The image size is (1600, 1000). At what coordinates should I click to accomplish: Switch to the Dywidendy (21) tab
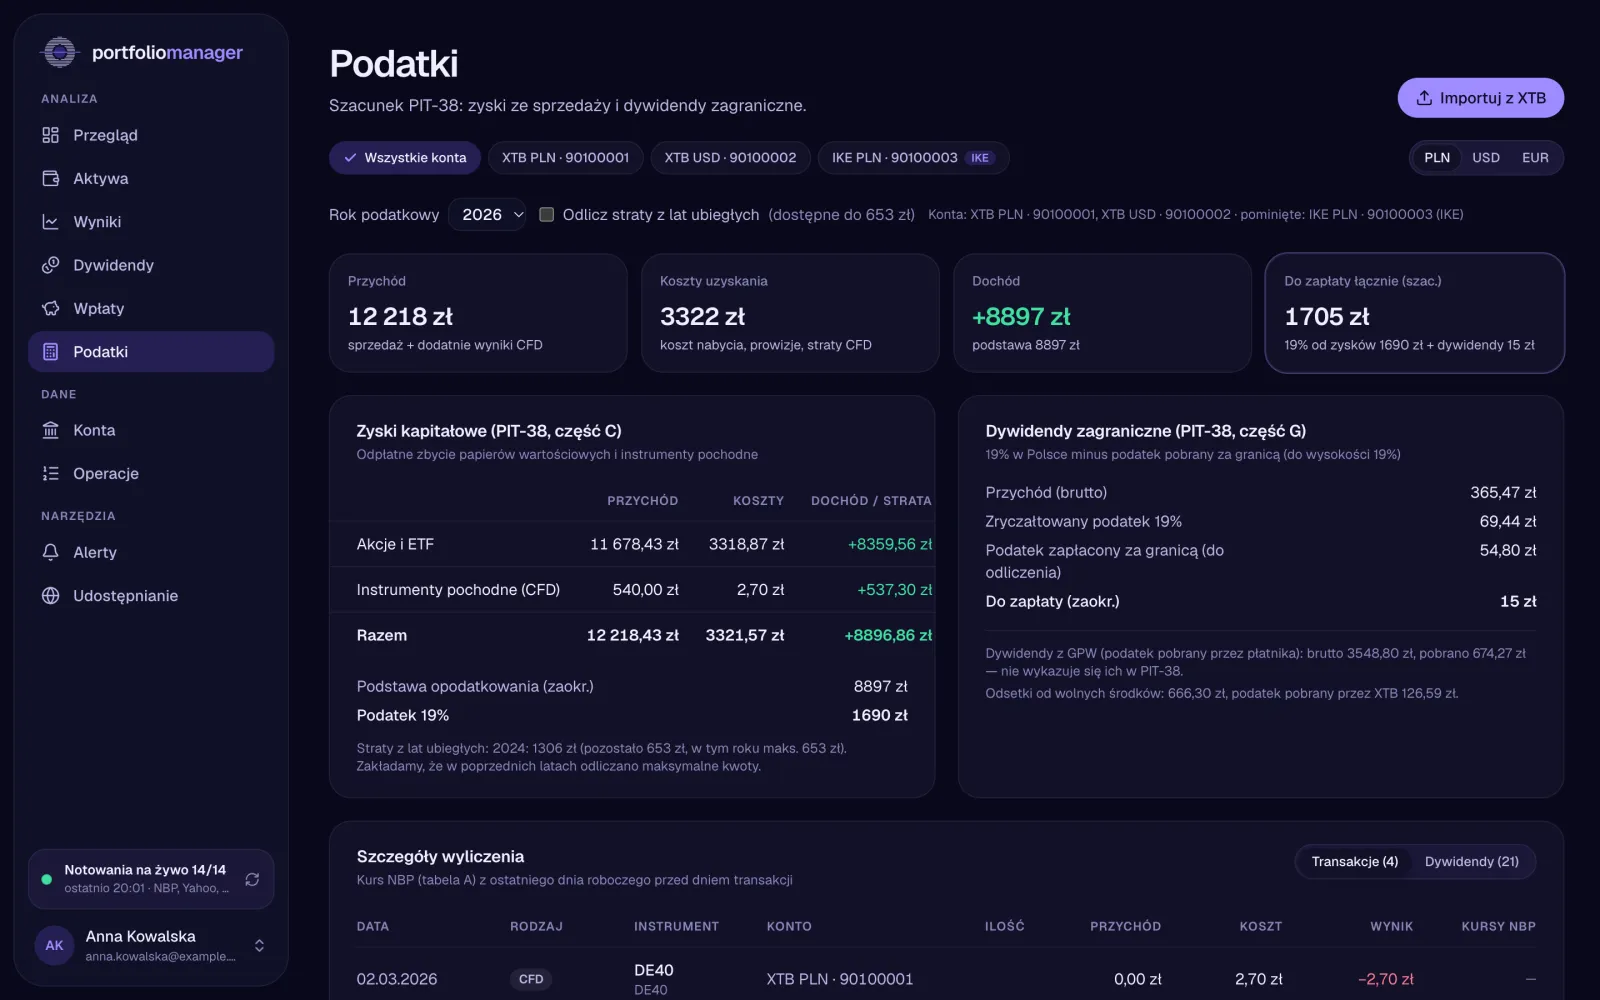click(1472, 861)
